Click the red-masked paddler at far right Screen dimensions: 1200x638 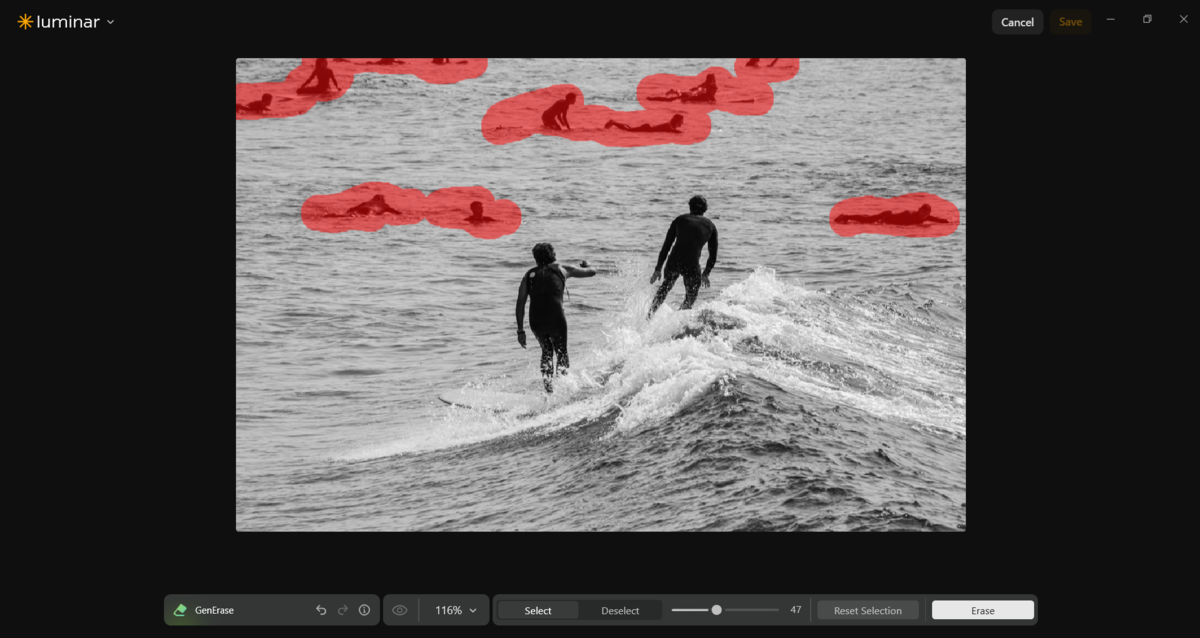point(892,215)
